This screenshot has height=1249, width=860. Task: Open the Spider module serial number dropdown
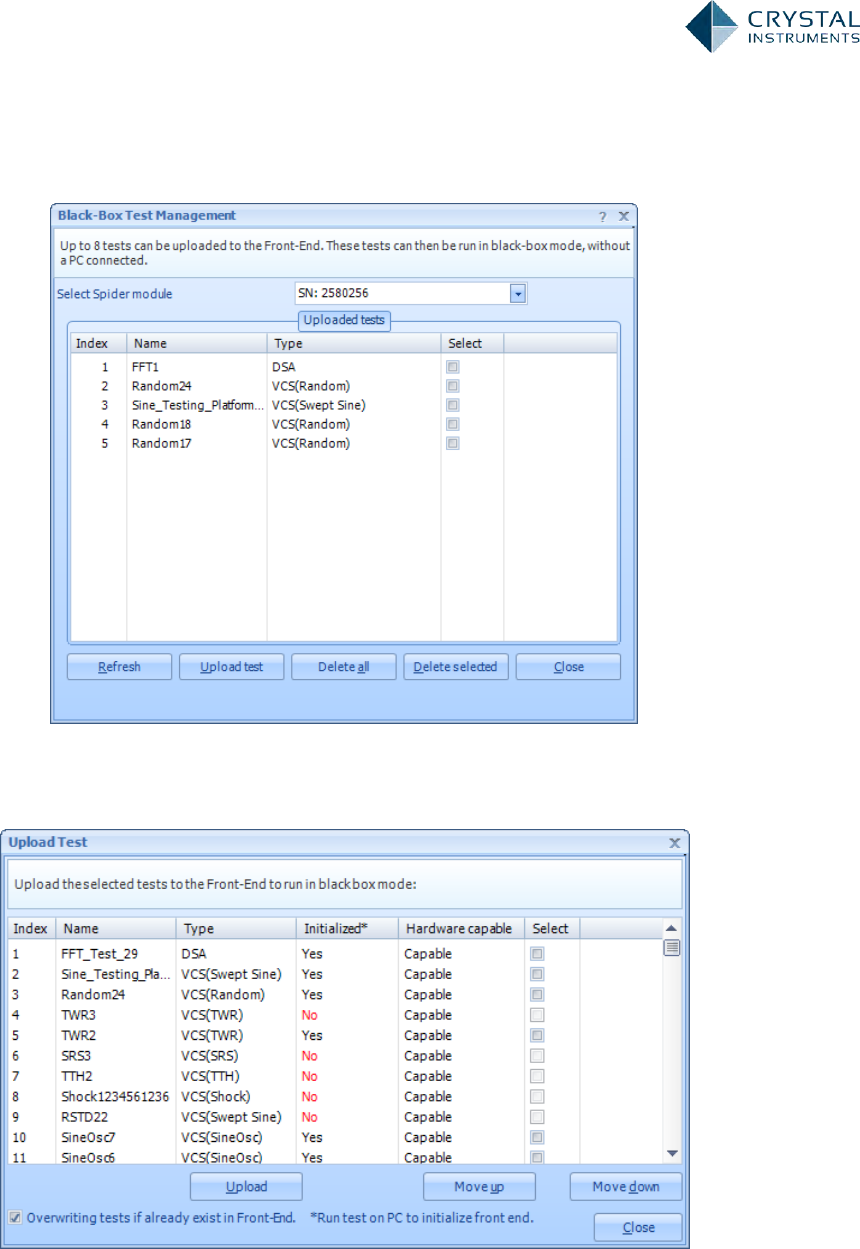coord(518,293)
